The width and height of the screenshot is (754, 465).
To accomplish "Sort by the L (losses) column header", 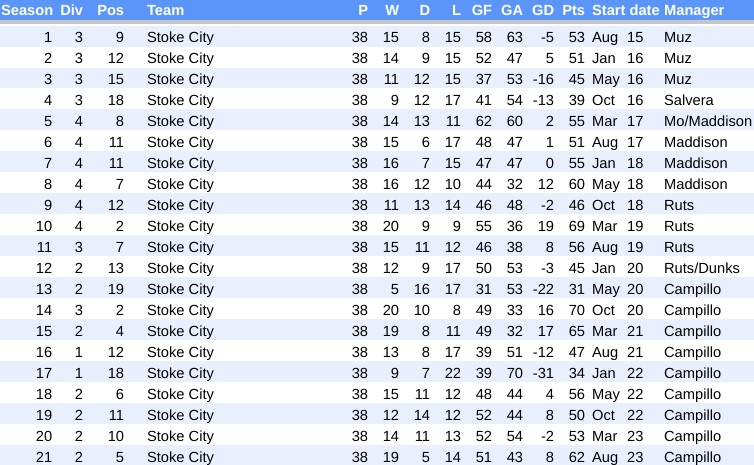I will (456, 10).
